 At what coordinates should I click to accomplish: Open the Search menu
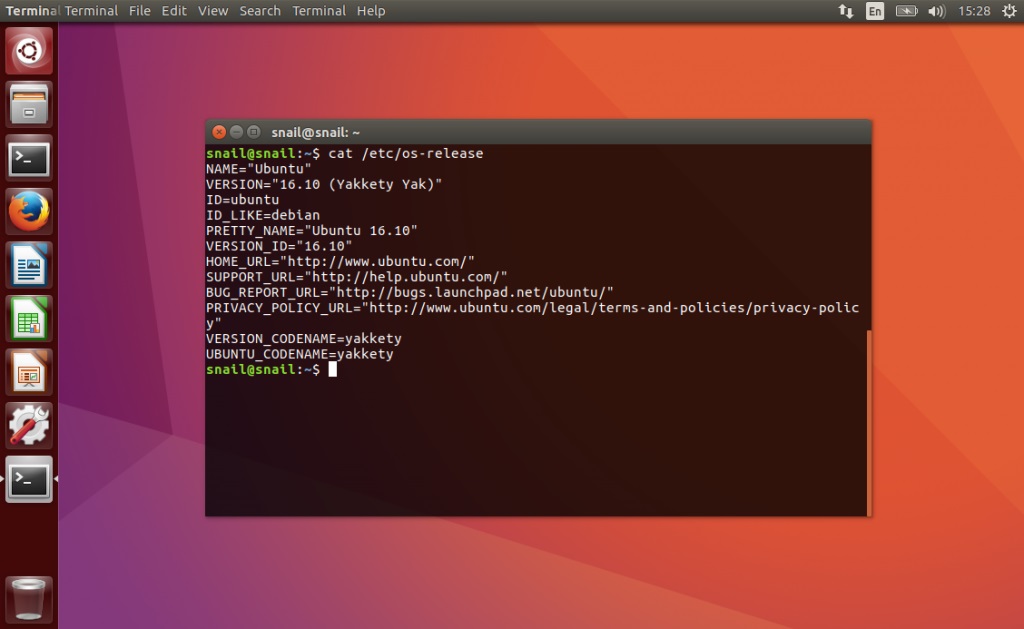260,11
